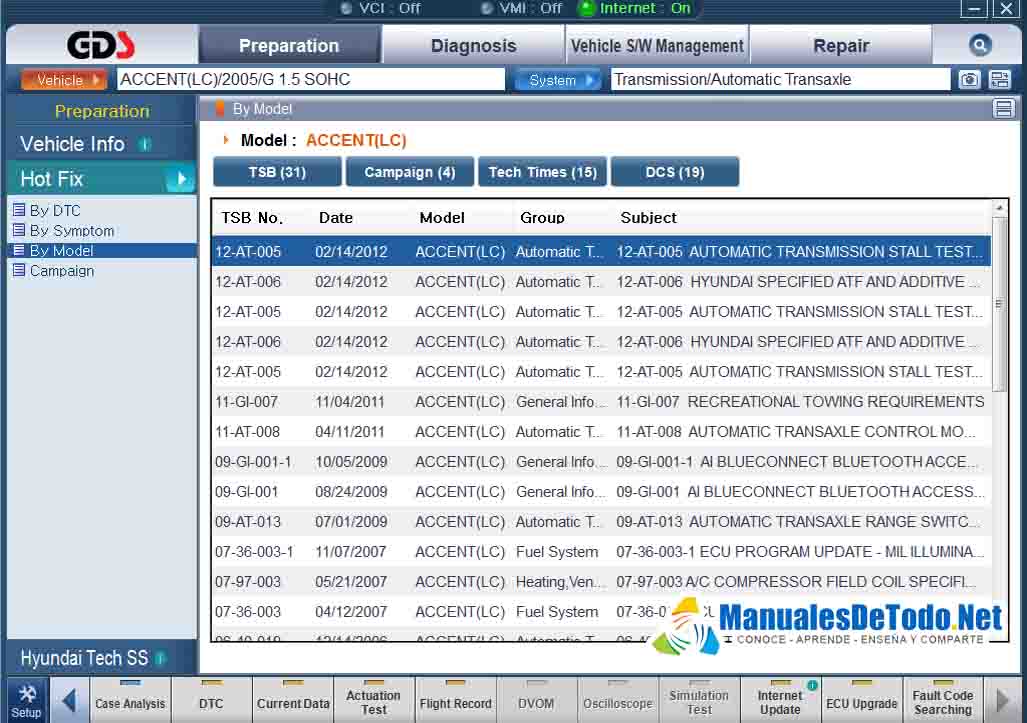The width and height of the screenshot is (1027, 723).
Task: Open Oscilloscope tool
Action: [618, 701]
